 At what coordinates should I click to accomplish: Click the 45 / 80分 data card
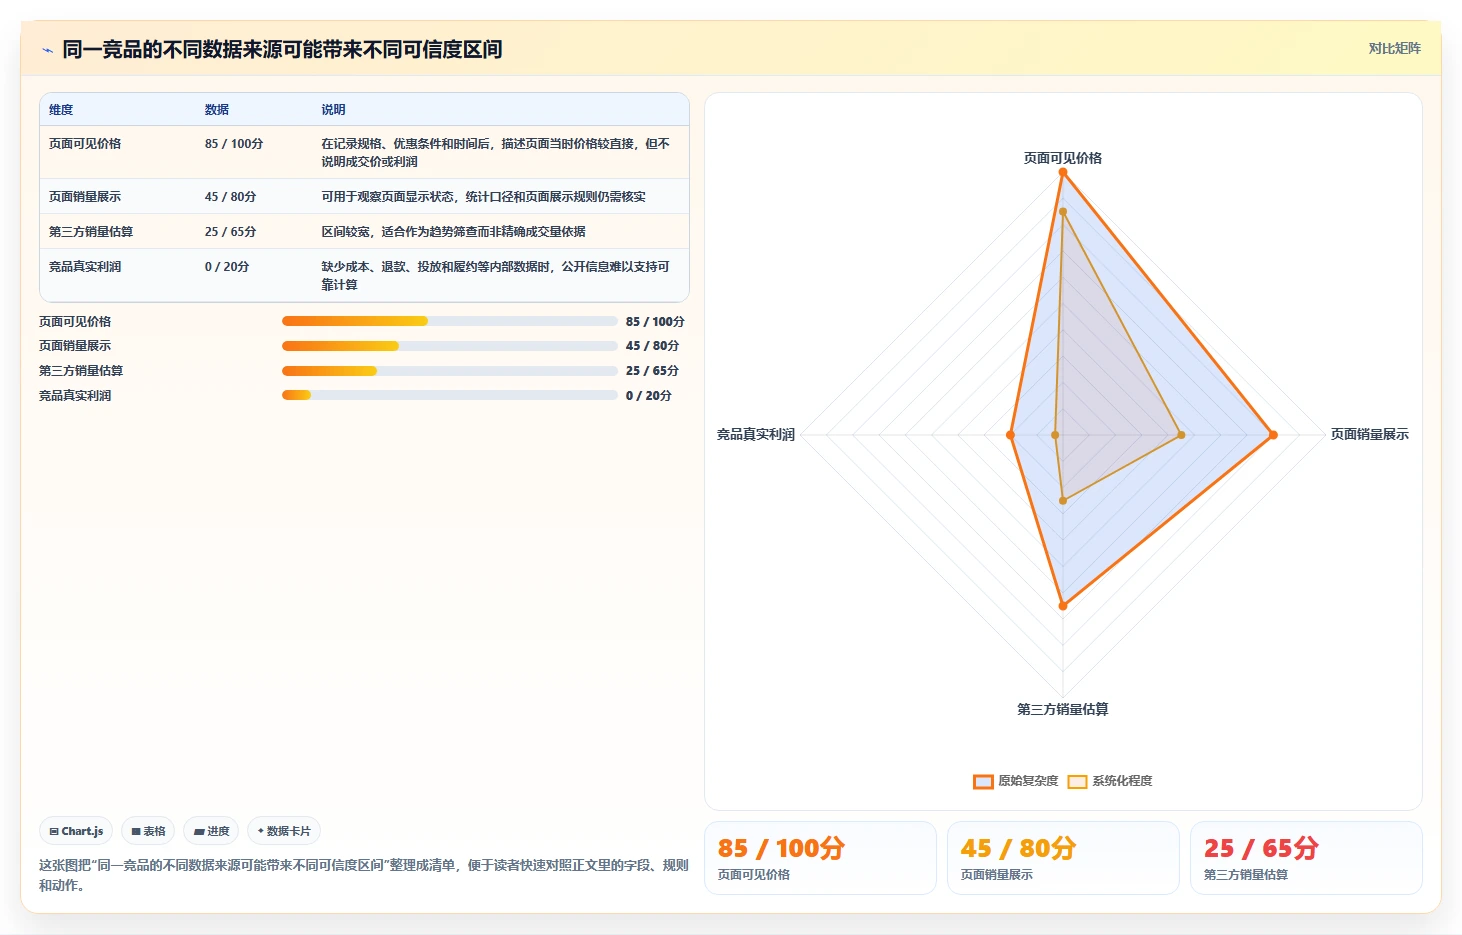click(x=1063, y=858)
